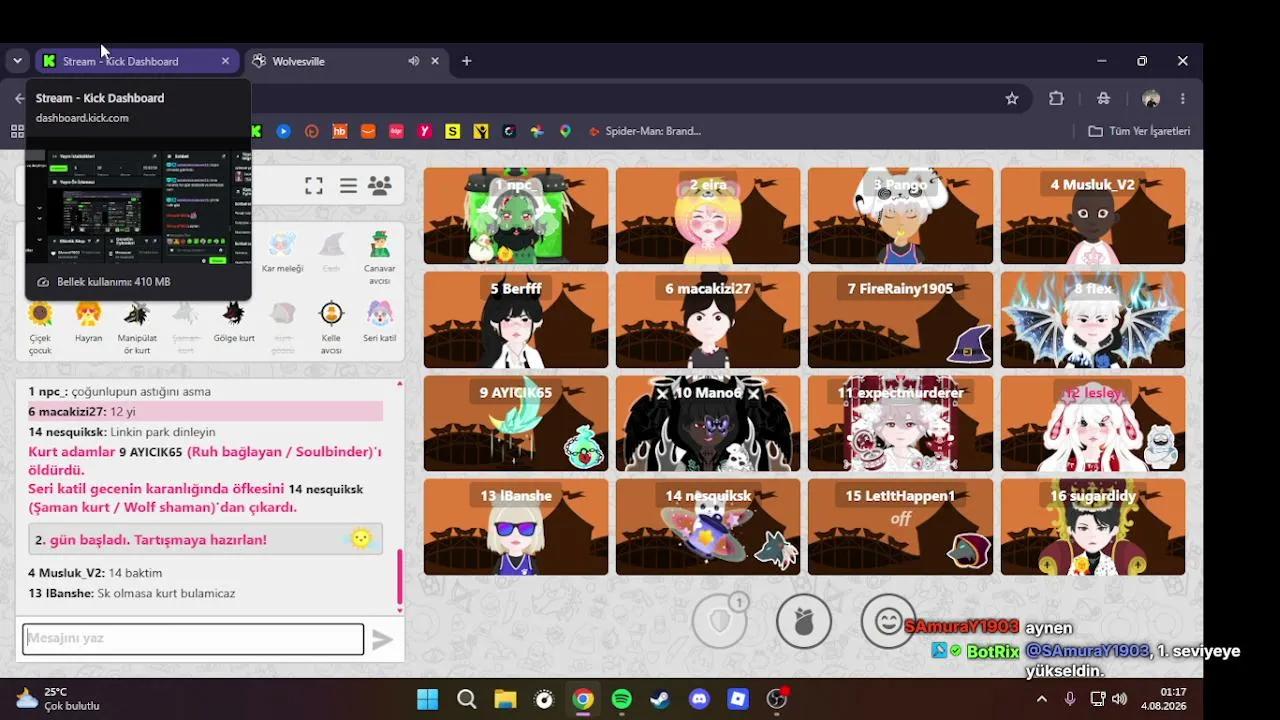Open the Tüm Yer İşaretleri folder
The image size is (1280, 720).
[1139, 131]
